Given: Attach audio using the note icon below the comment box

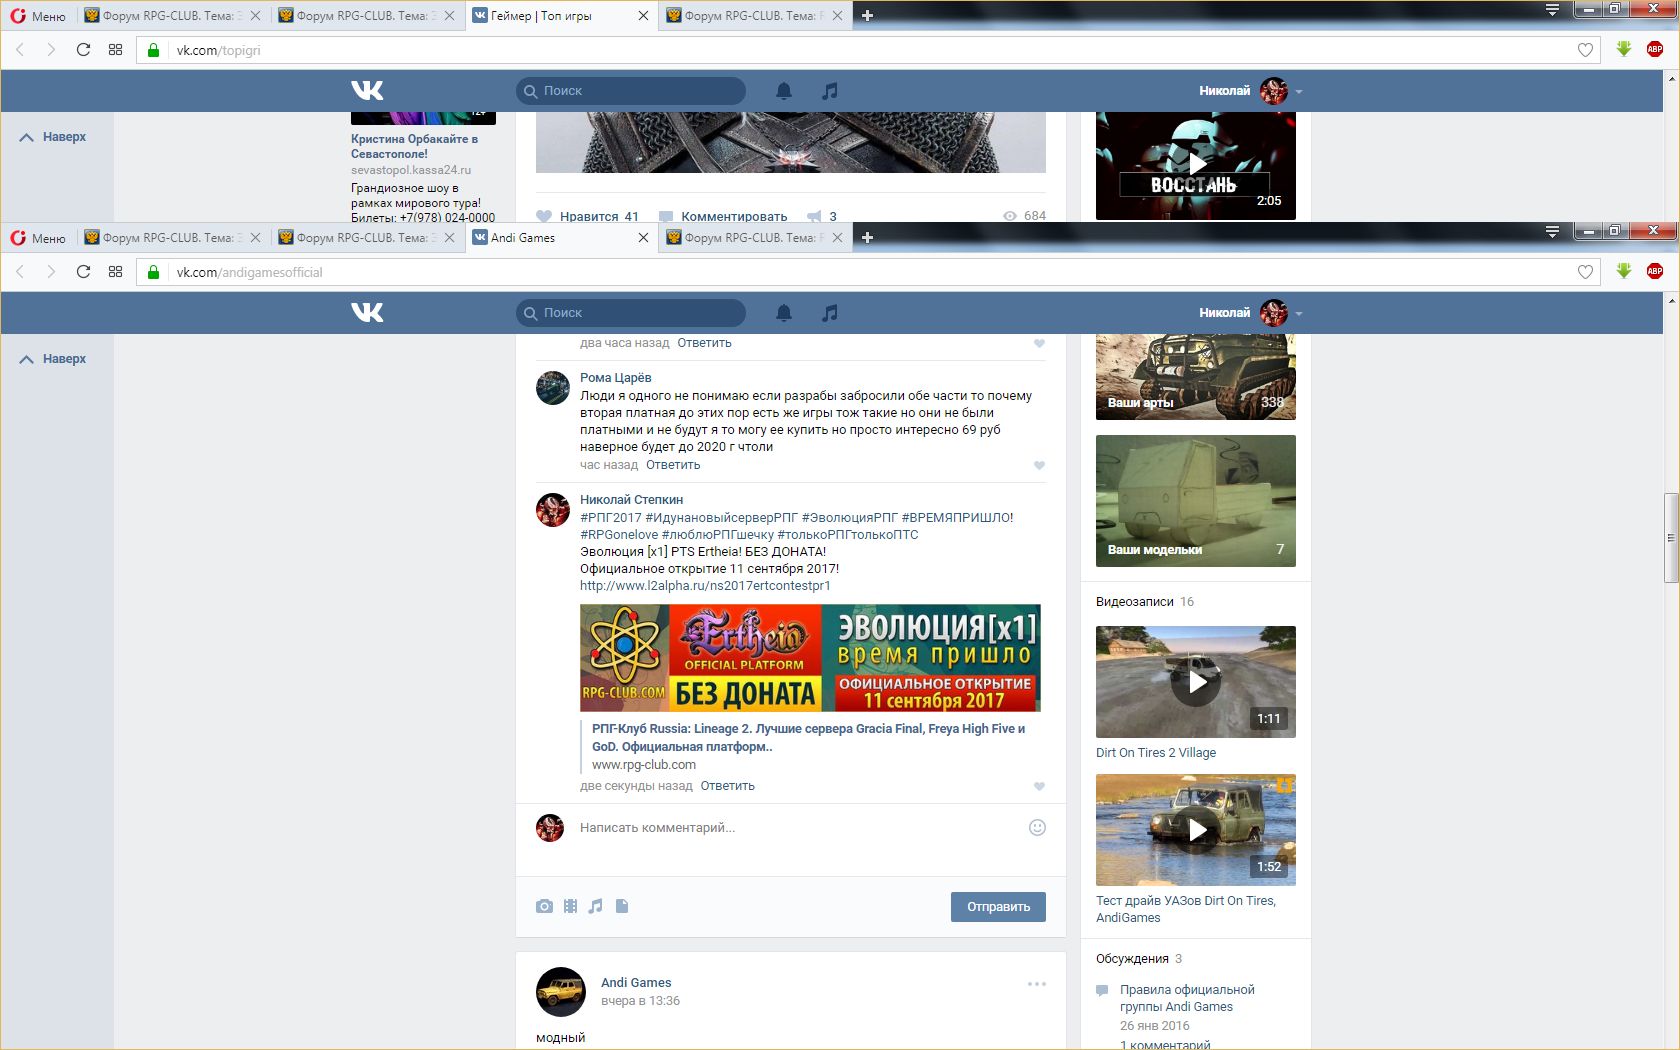Looking at the screenshot, I should click(x=596, y=906).
